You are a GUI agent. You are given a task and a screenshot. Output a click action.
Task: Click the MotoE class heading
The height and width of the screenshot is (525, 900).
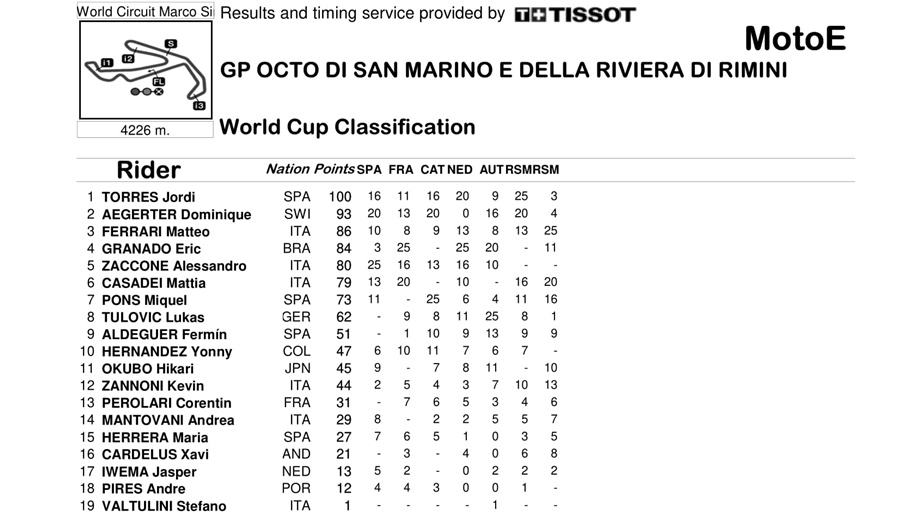pyautogui.click(x=795, y=39)
